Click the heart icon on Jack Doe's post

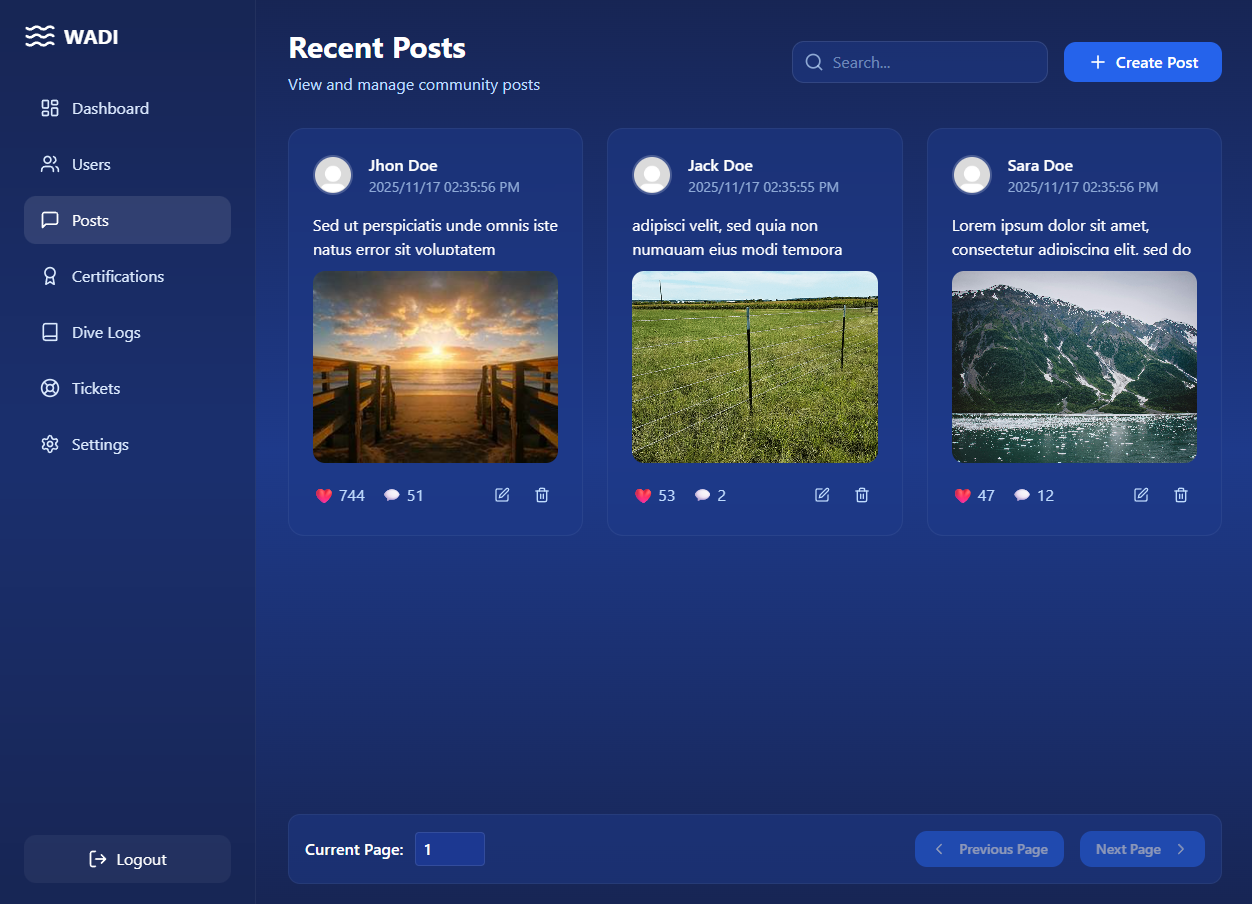pyautogui.click(x=643, y=496)
